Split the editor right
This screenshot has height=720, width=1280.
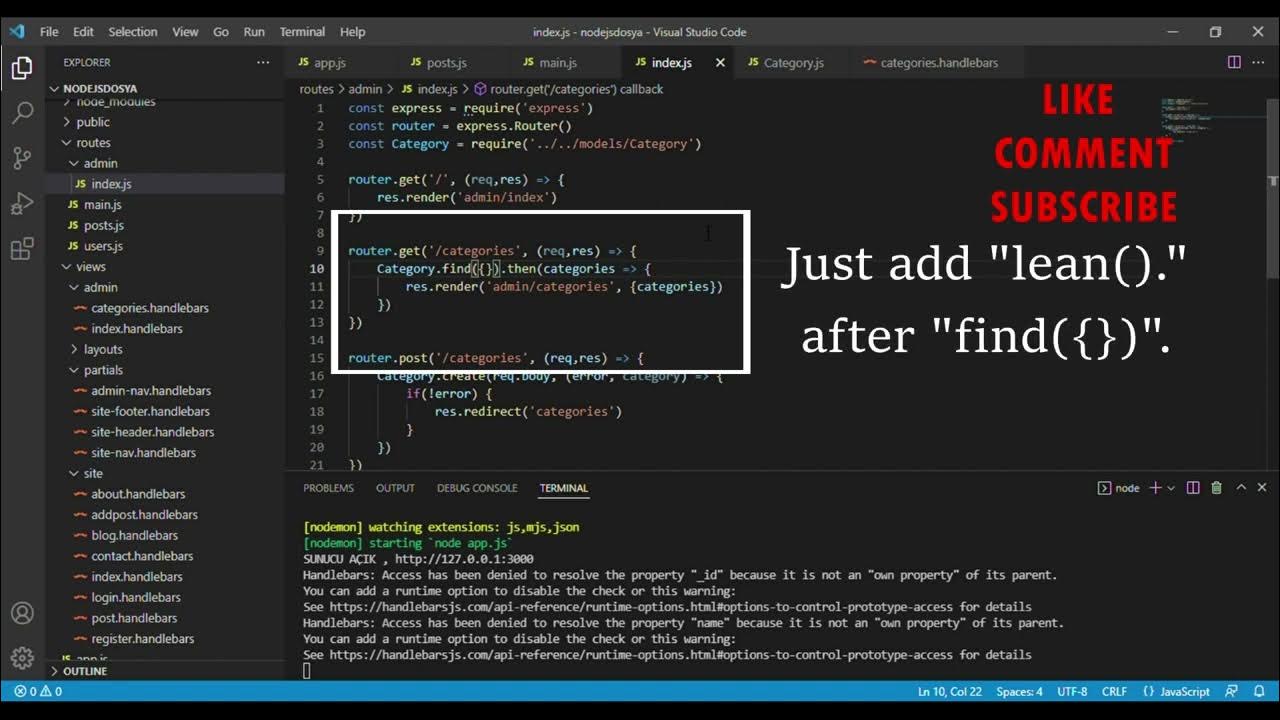(x=1234, y=62)
